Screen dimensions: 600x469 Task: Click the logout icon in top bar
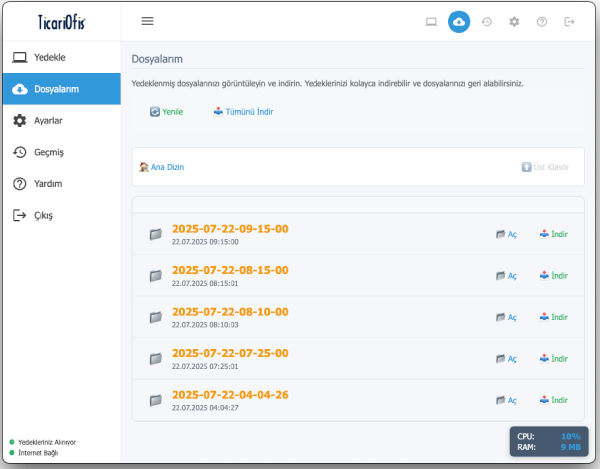point(570,21)
